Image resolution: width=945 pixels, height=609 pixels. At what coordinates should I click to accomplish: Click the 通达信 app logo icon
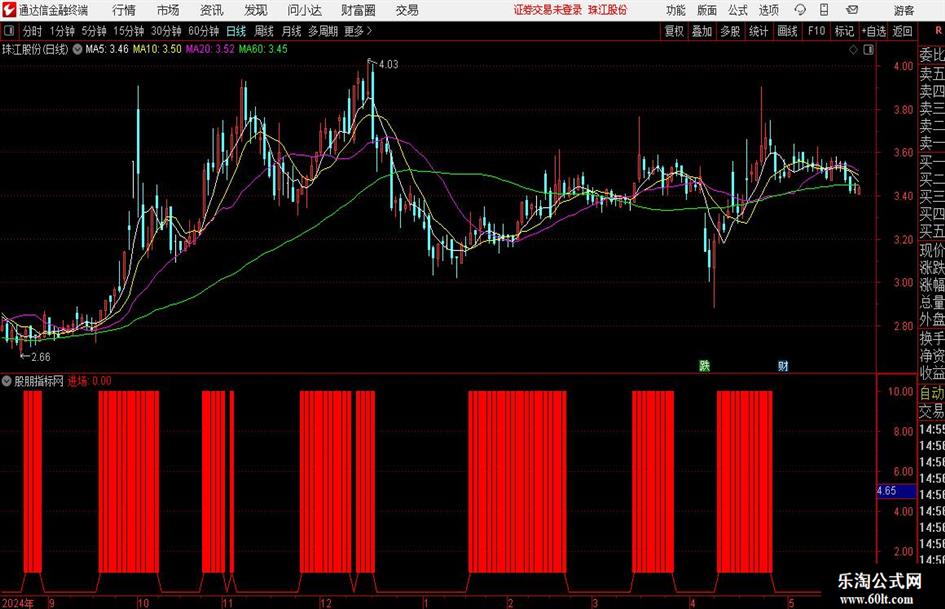pyautogui.click(x=8, y=10)
